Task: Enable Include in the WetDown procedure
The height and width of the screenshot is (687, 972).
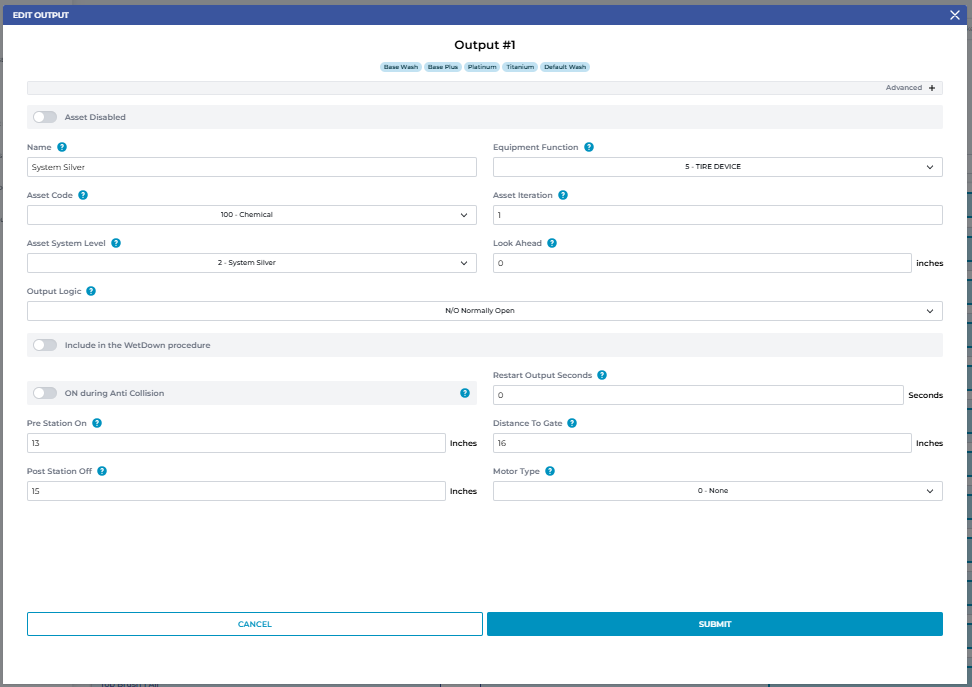Action: [45, 345]
